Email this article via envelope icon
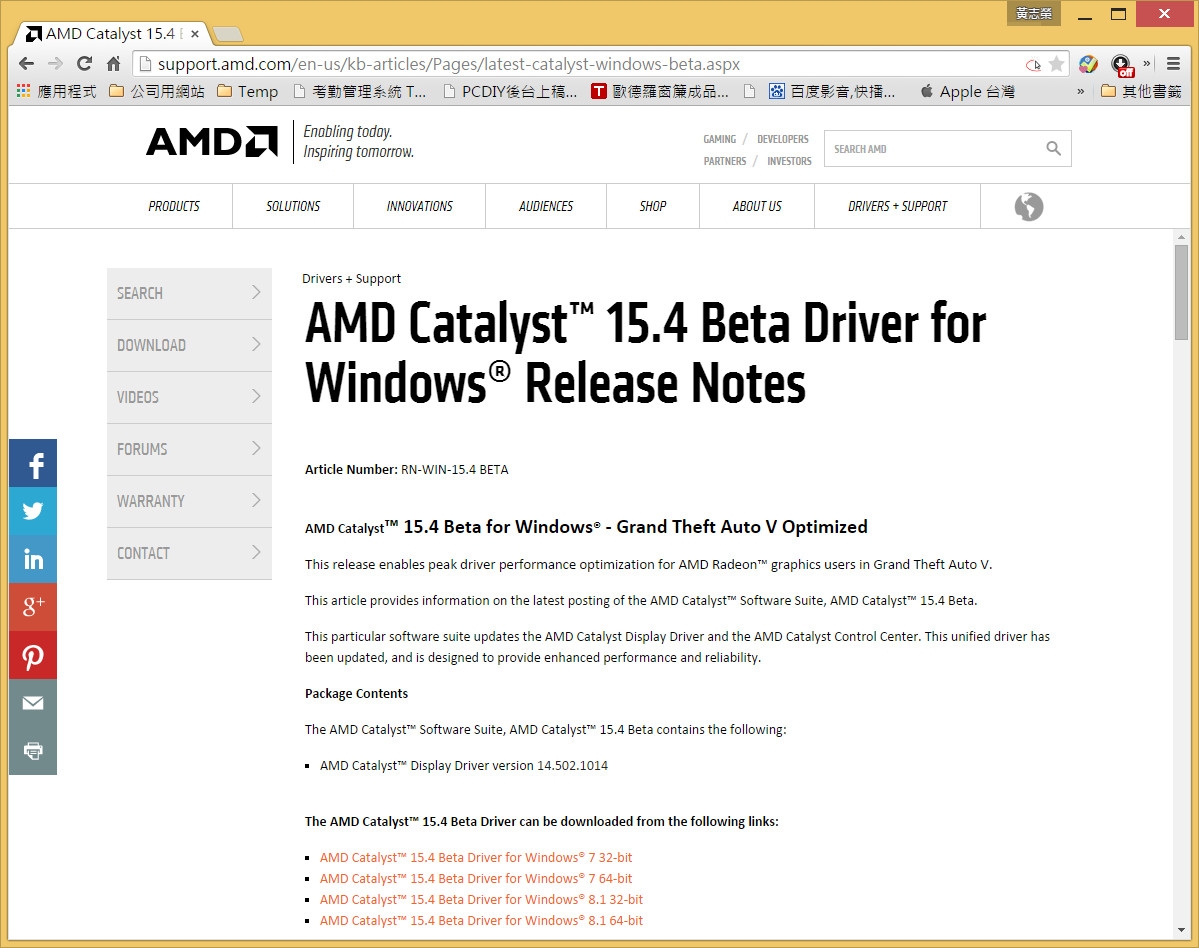This screenshot has height=948, width=1199. point(33,703)
